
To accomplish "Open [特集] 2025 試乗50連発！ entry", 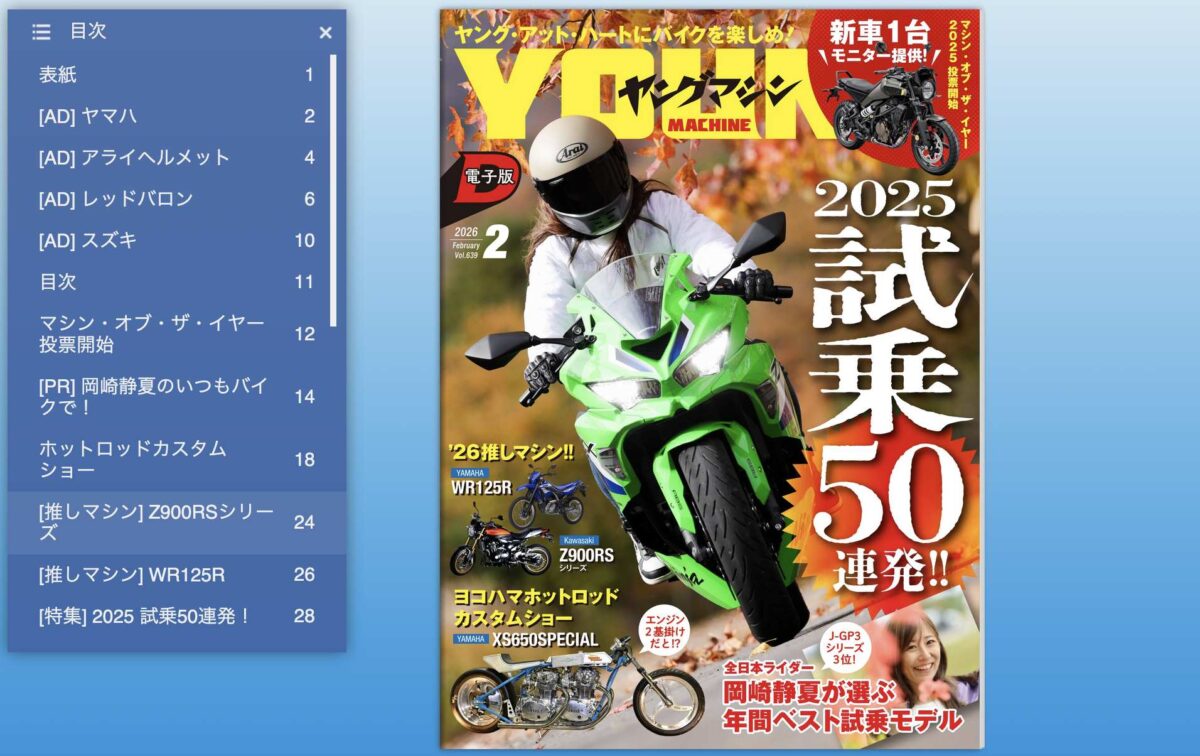I will coord(176,616).
